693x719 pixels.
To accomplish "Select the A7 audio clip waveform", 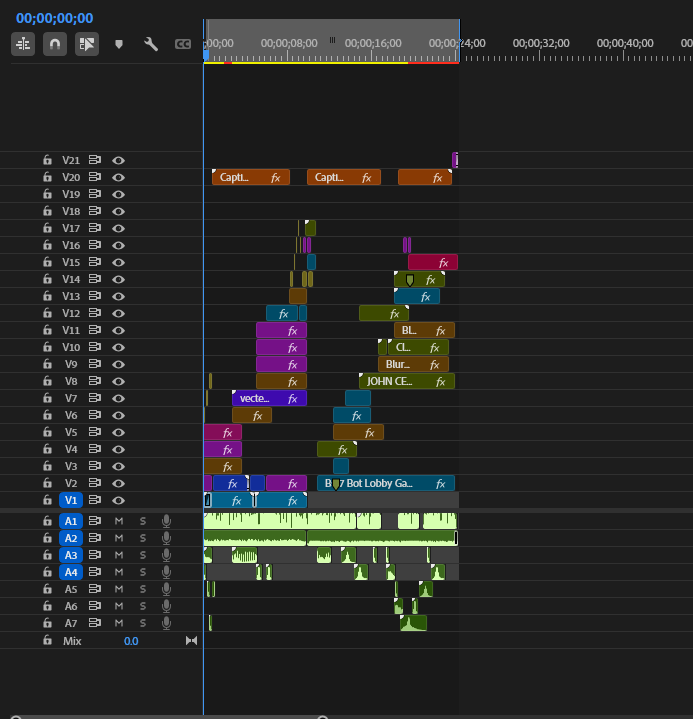I will [x=413, y=623].
